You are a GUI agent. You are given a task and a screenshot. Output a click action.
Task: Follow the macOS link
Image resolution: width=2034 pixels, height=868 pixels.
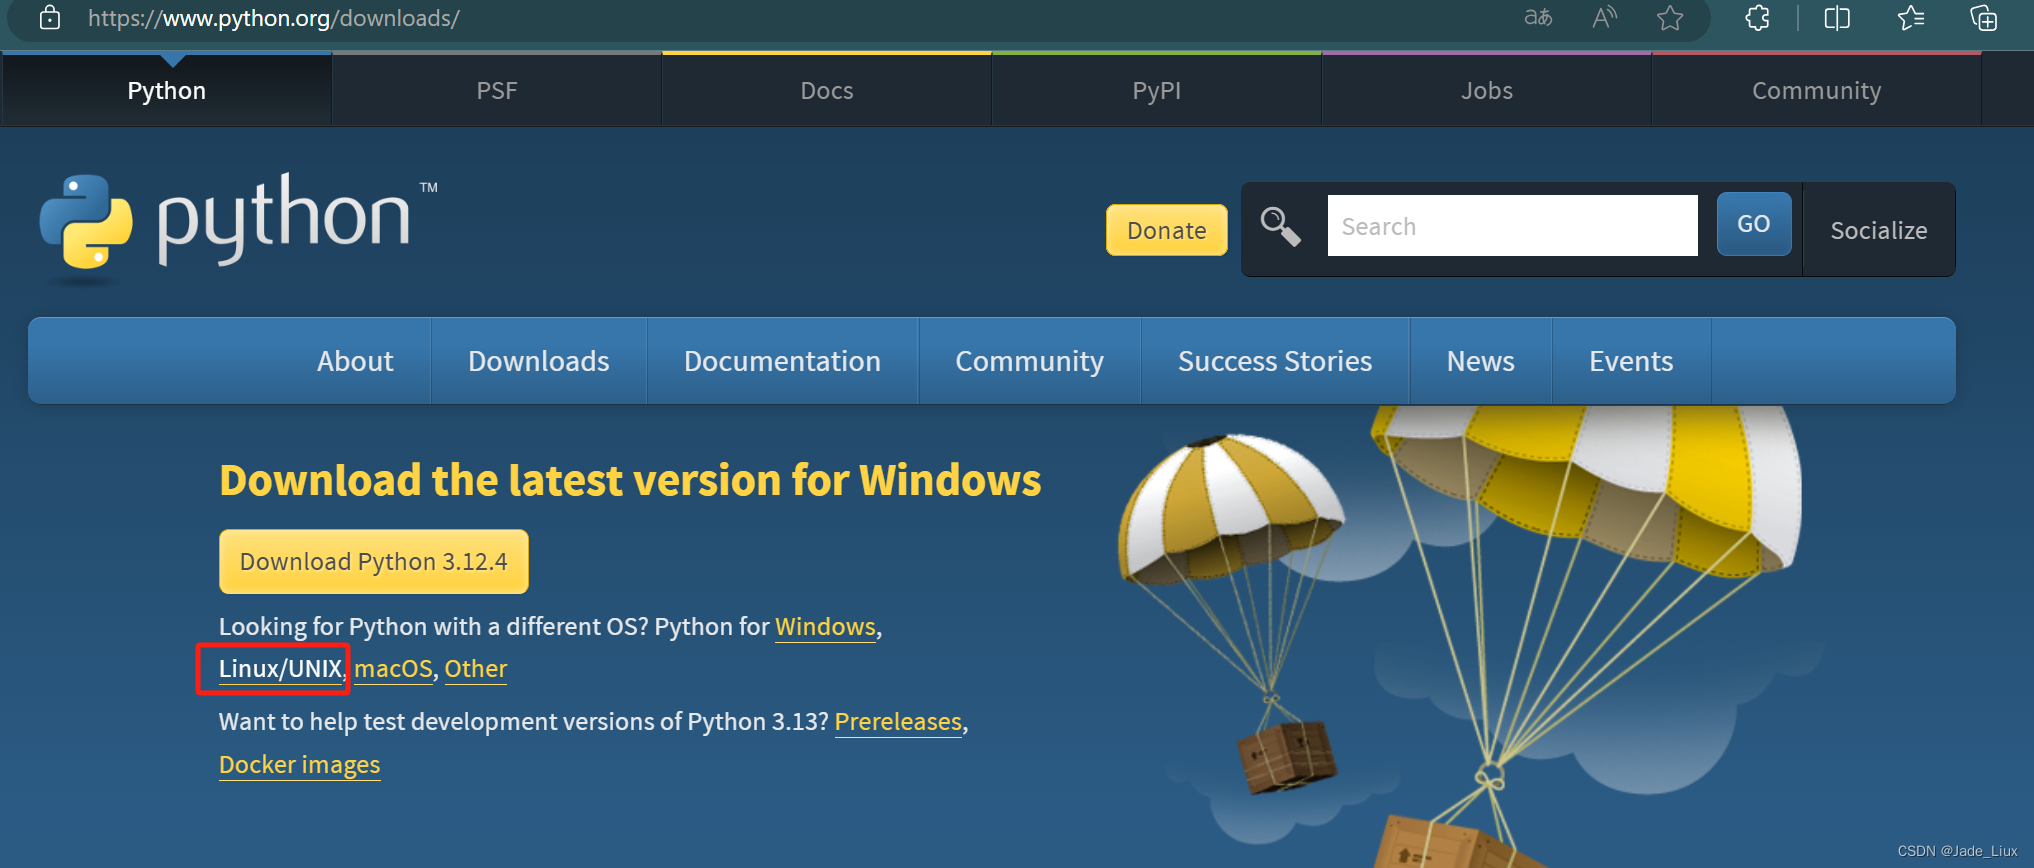tap(393, 669)
